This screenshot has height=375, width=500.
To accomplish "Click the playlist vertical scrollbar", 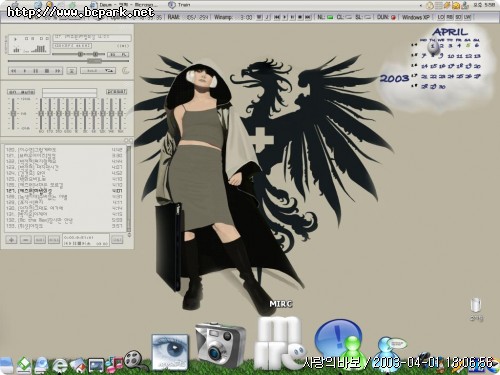I will 129,189.
